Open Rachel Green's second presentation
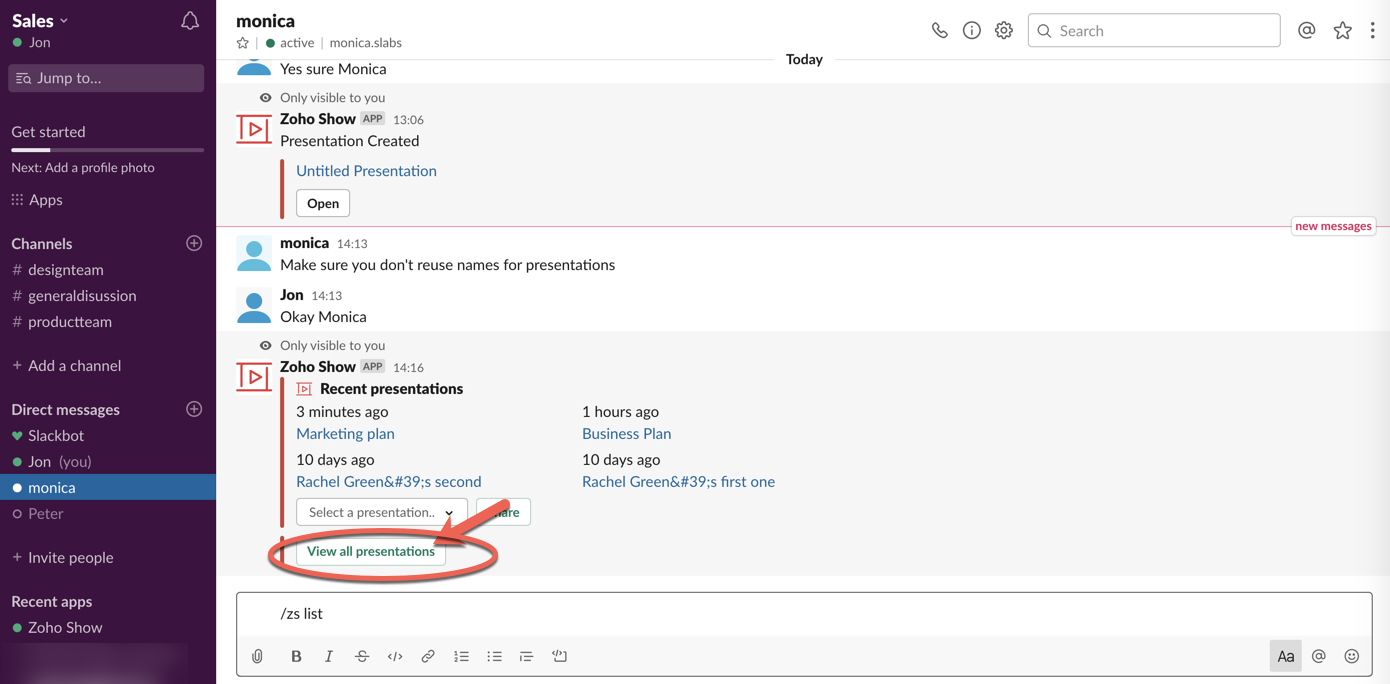The height and width of the screenshot is (684, 1390). (x=388, y=482)
